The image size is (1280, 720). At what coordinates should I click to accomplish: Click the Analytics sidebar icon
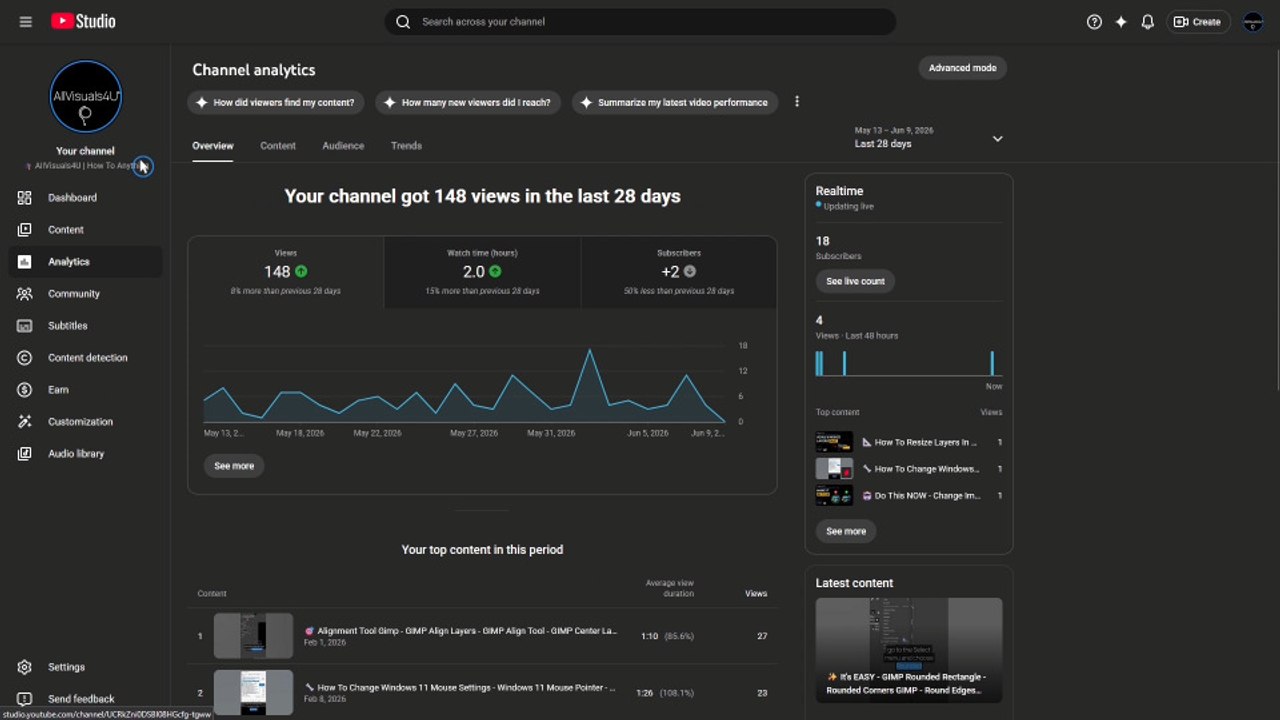pyautogui.click(x=25, y=262)
